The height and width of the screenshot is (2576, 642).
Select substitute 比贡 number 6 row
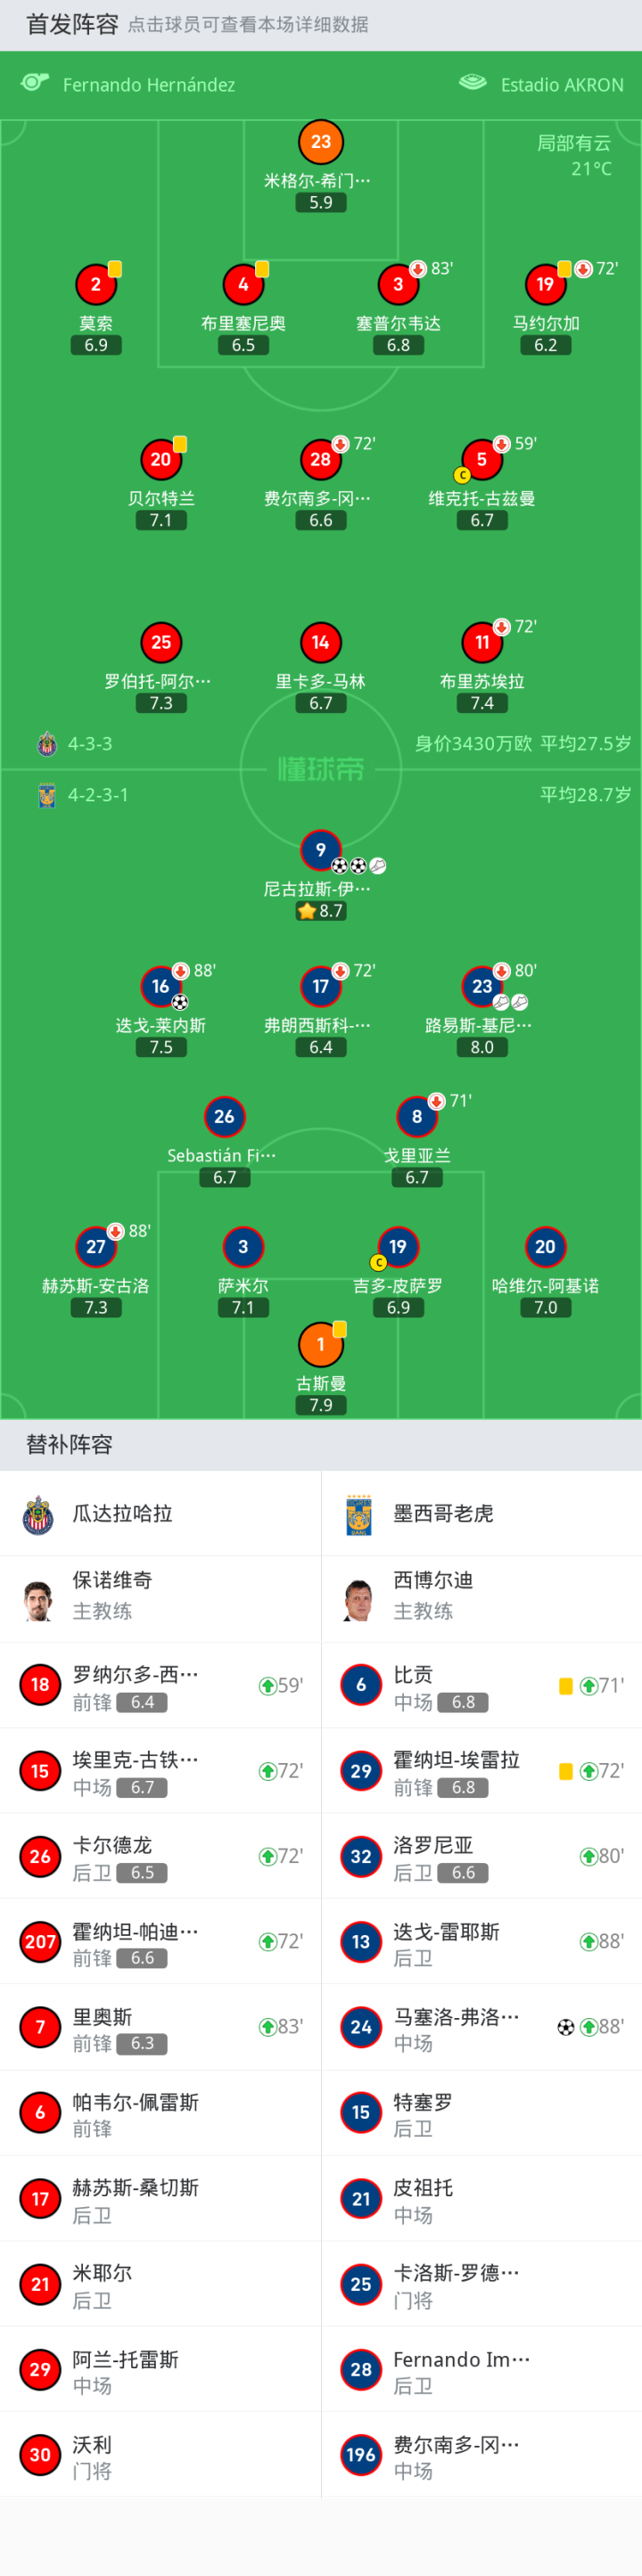coord(481,1686)
